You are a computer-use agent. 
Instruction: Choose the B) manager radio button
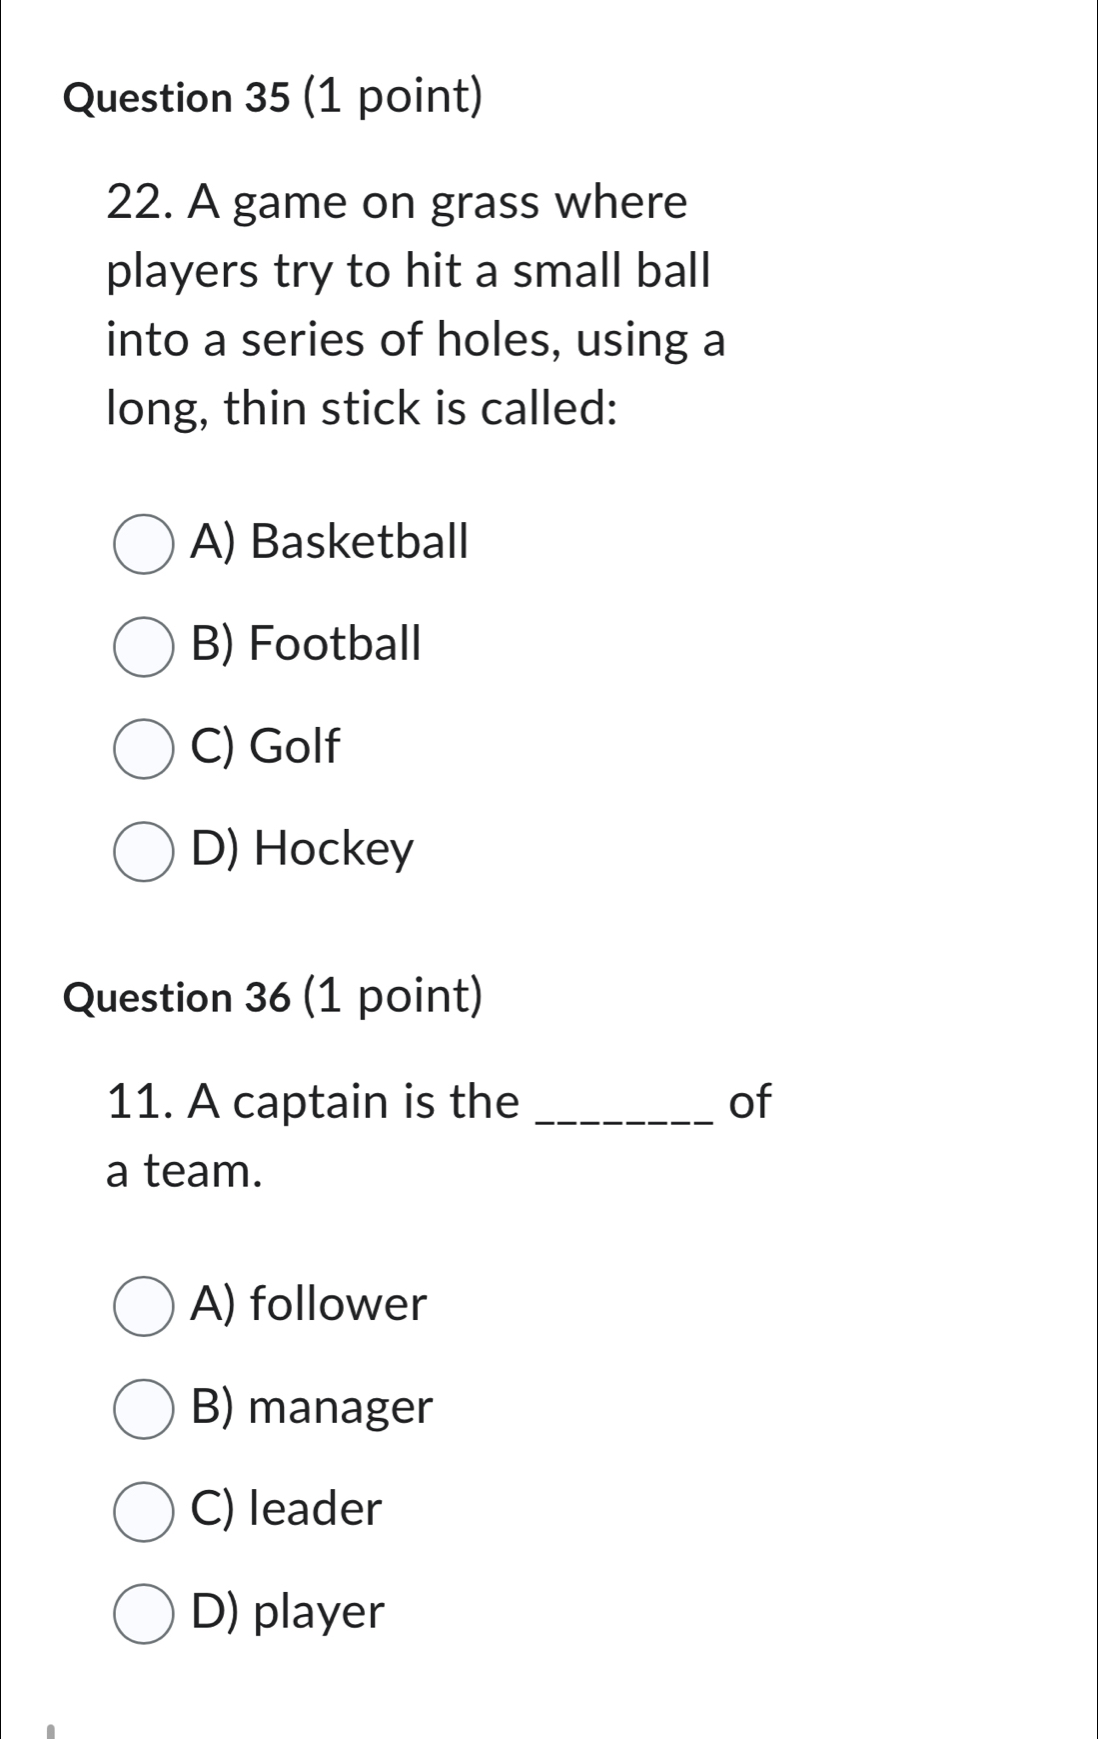click(143, 1409)
